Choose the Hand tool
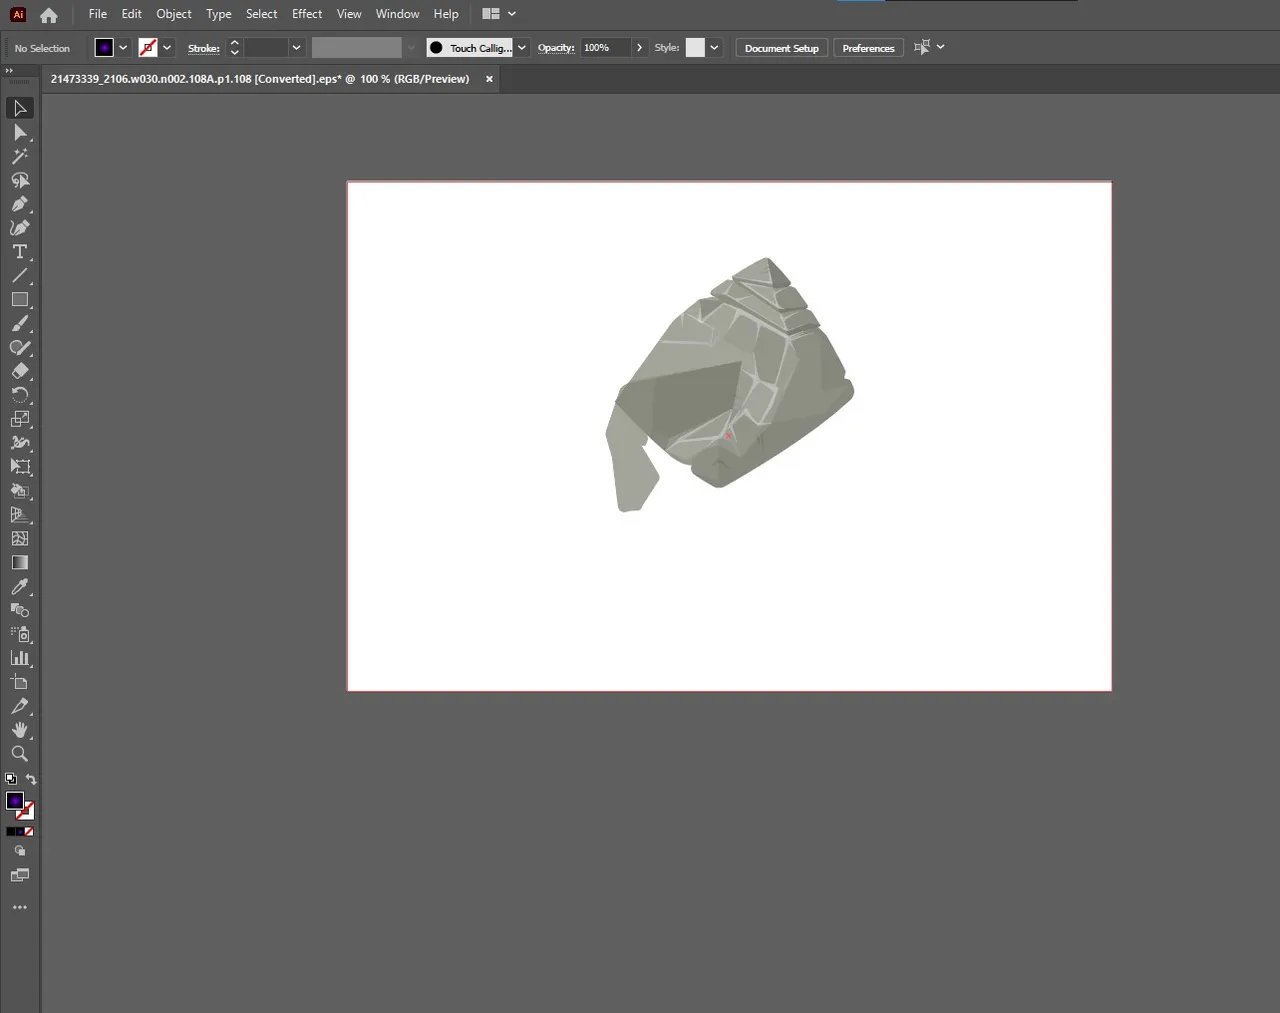The image size is (1280, 1013). 20,730
